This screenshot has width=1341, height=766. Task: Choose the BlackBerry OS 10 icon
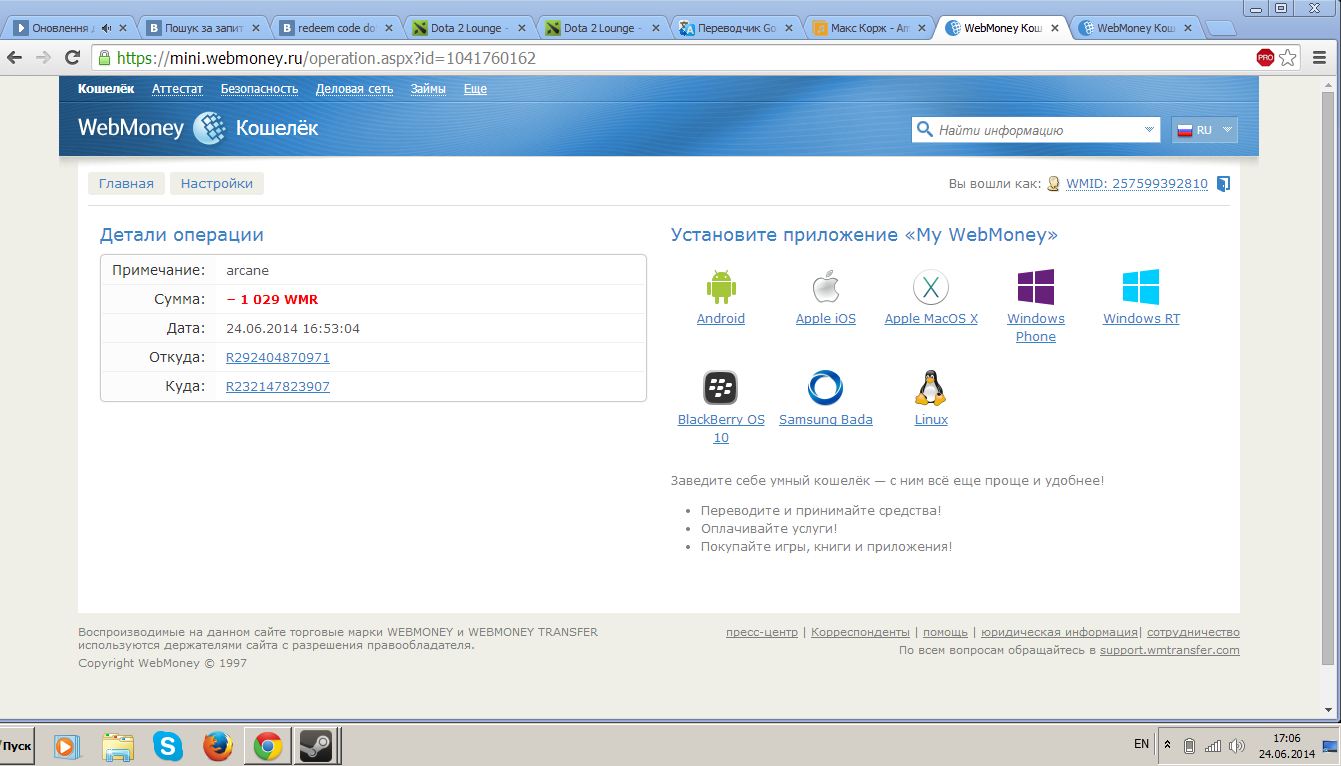720,387
